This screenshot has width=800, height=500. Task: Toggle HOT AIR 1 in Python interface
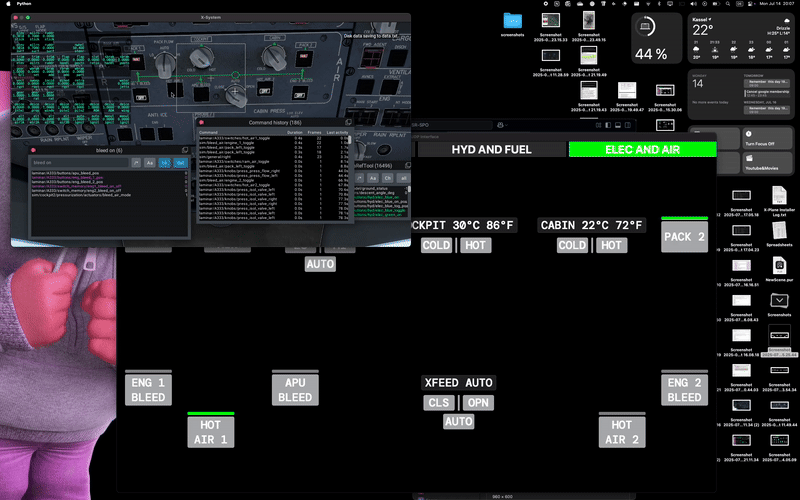(210, 432)
